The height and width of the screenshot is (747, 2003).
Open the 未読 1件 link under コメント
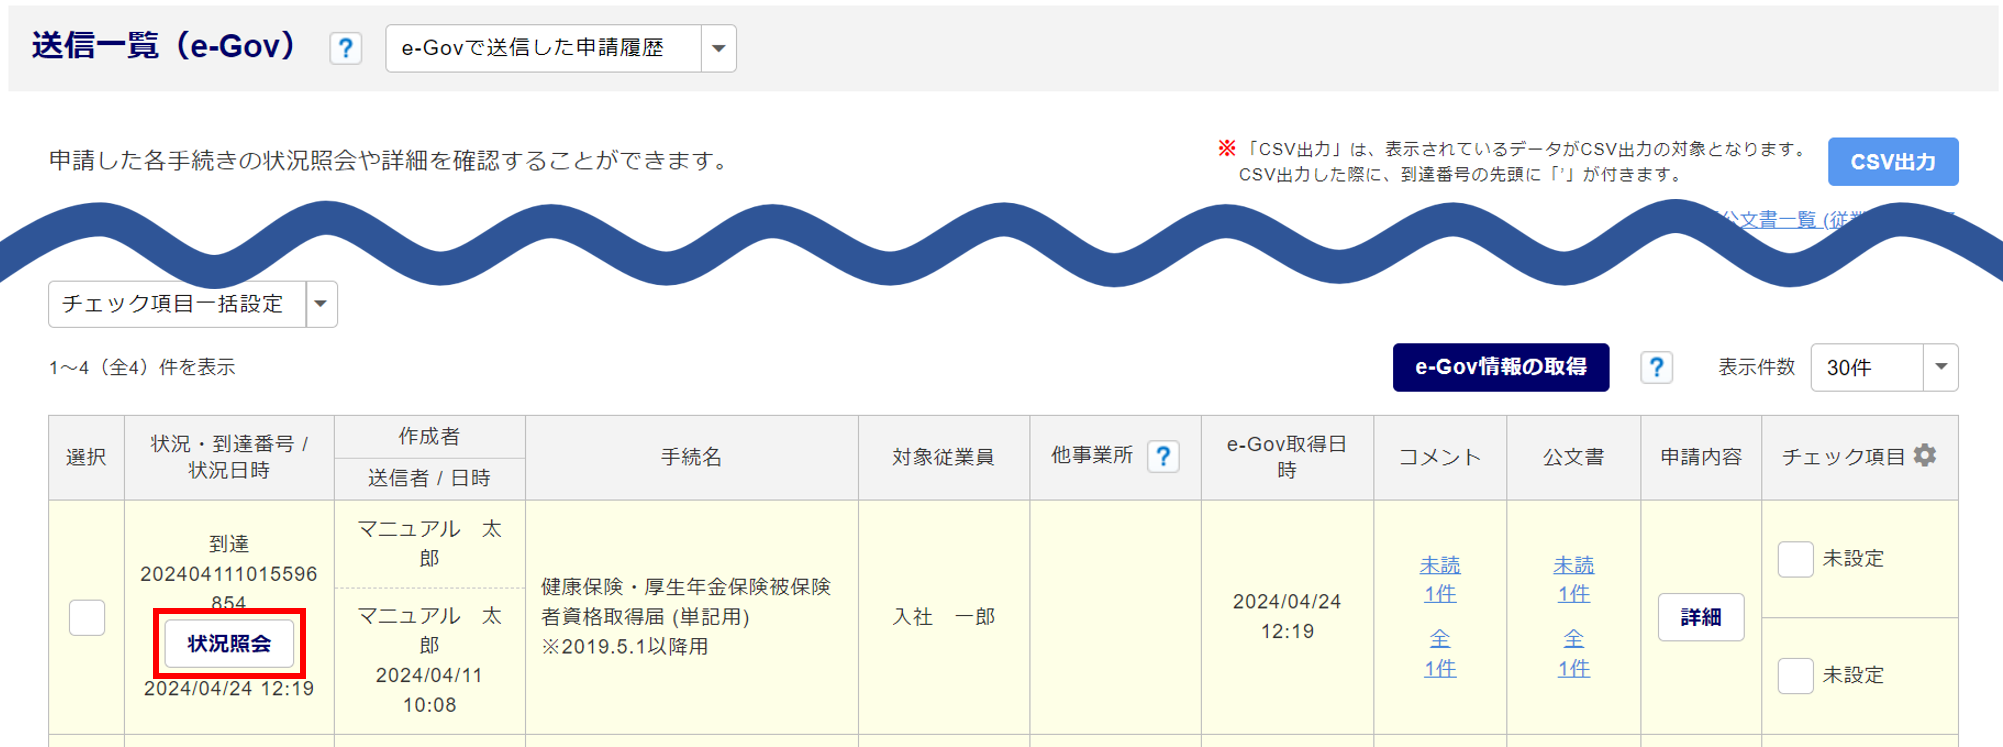coord(1440,579)
